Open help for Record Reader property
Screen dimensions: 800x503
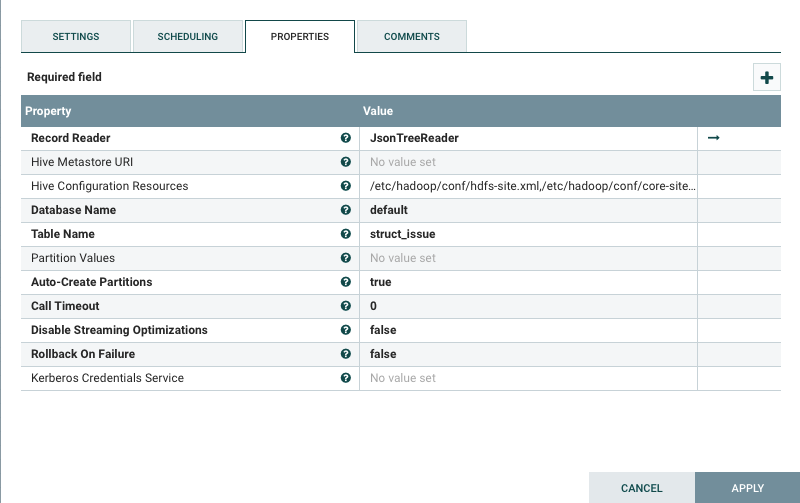[x=345, y=138]
